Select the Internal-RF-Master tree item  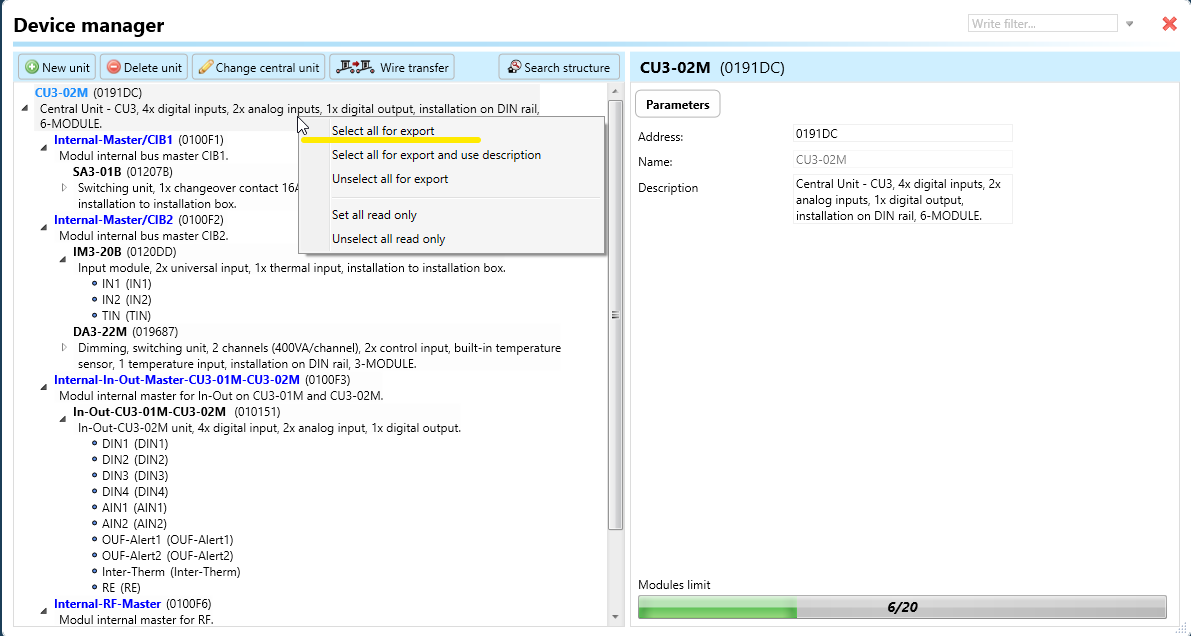pyautogui.click(x=107, y=604)
